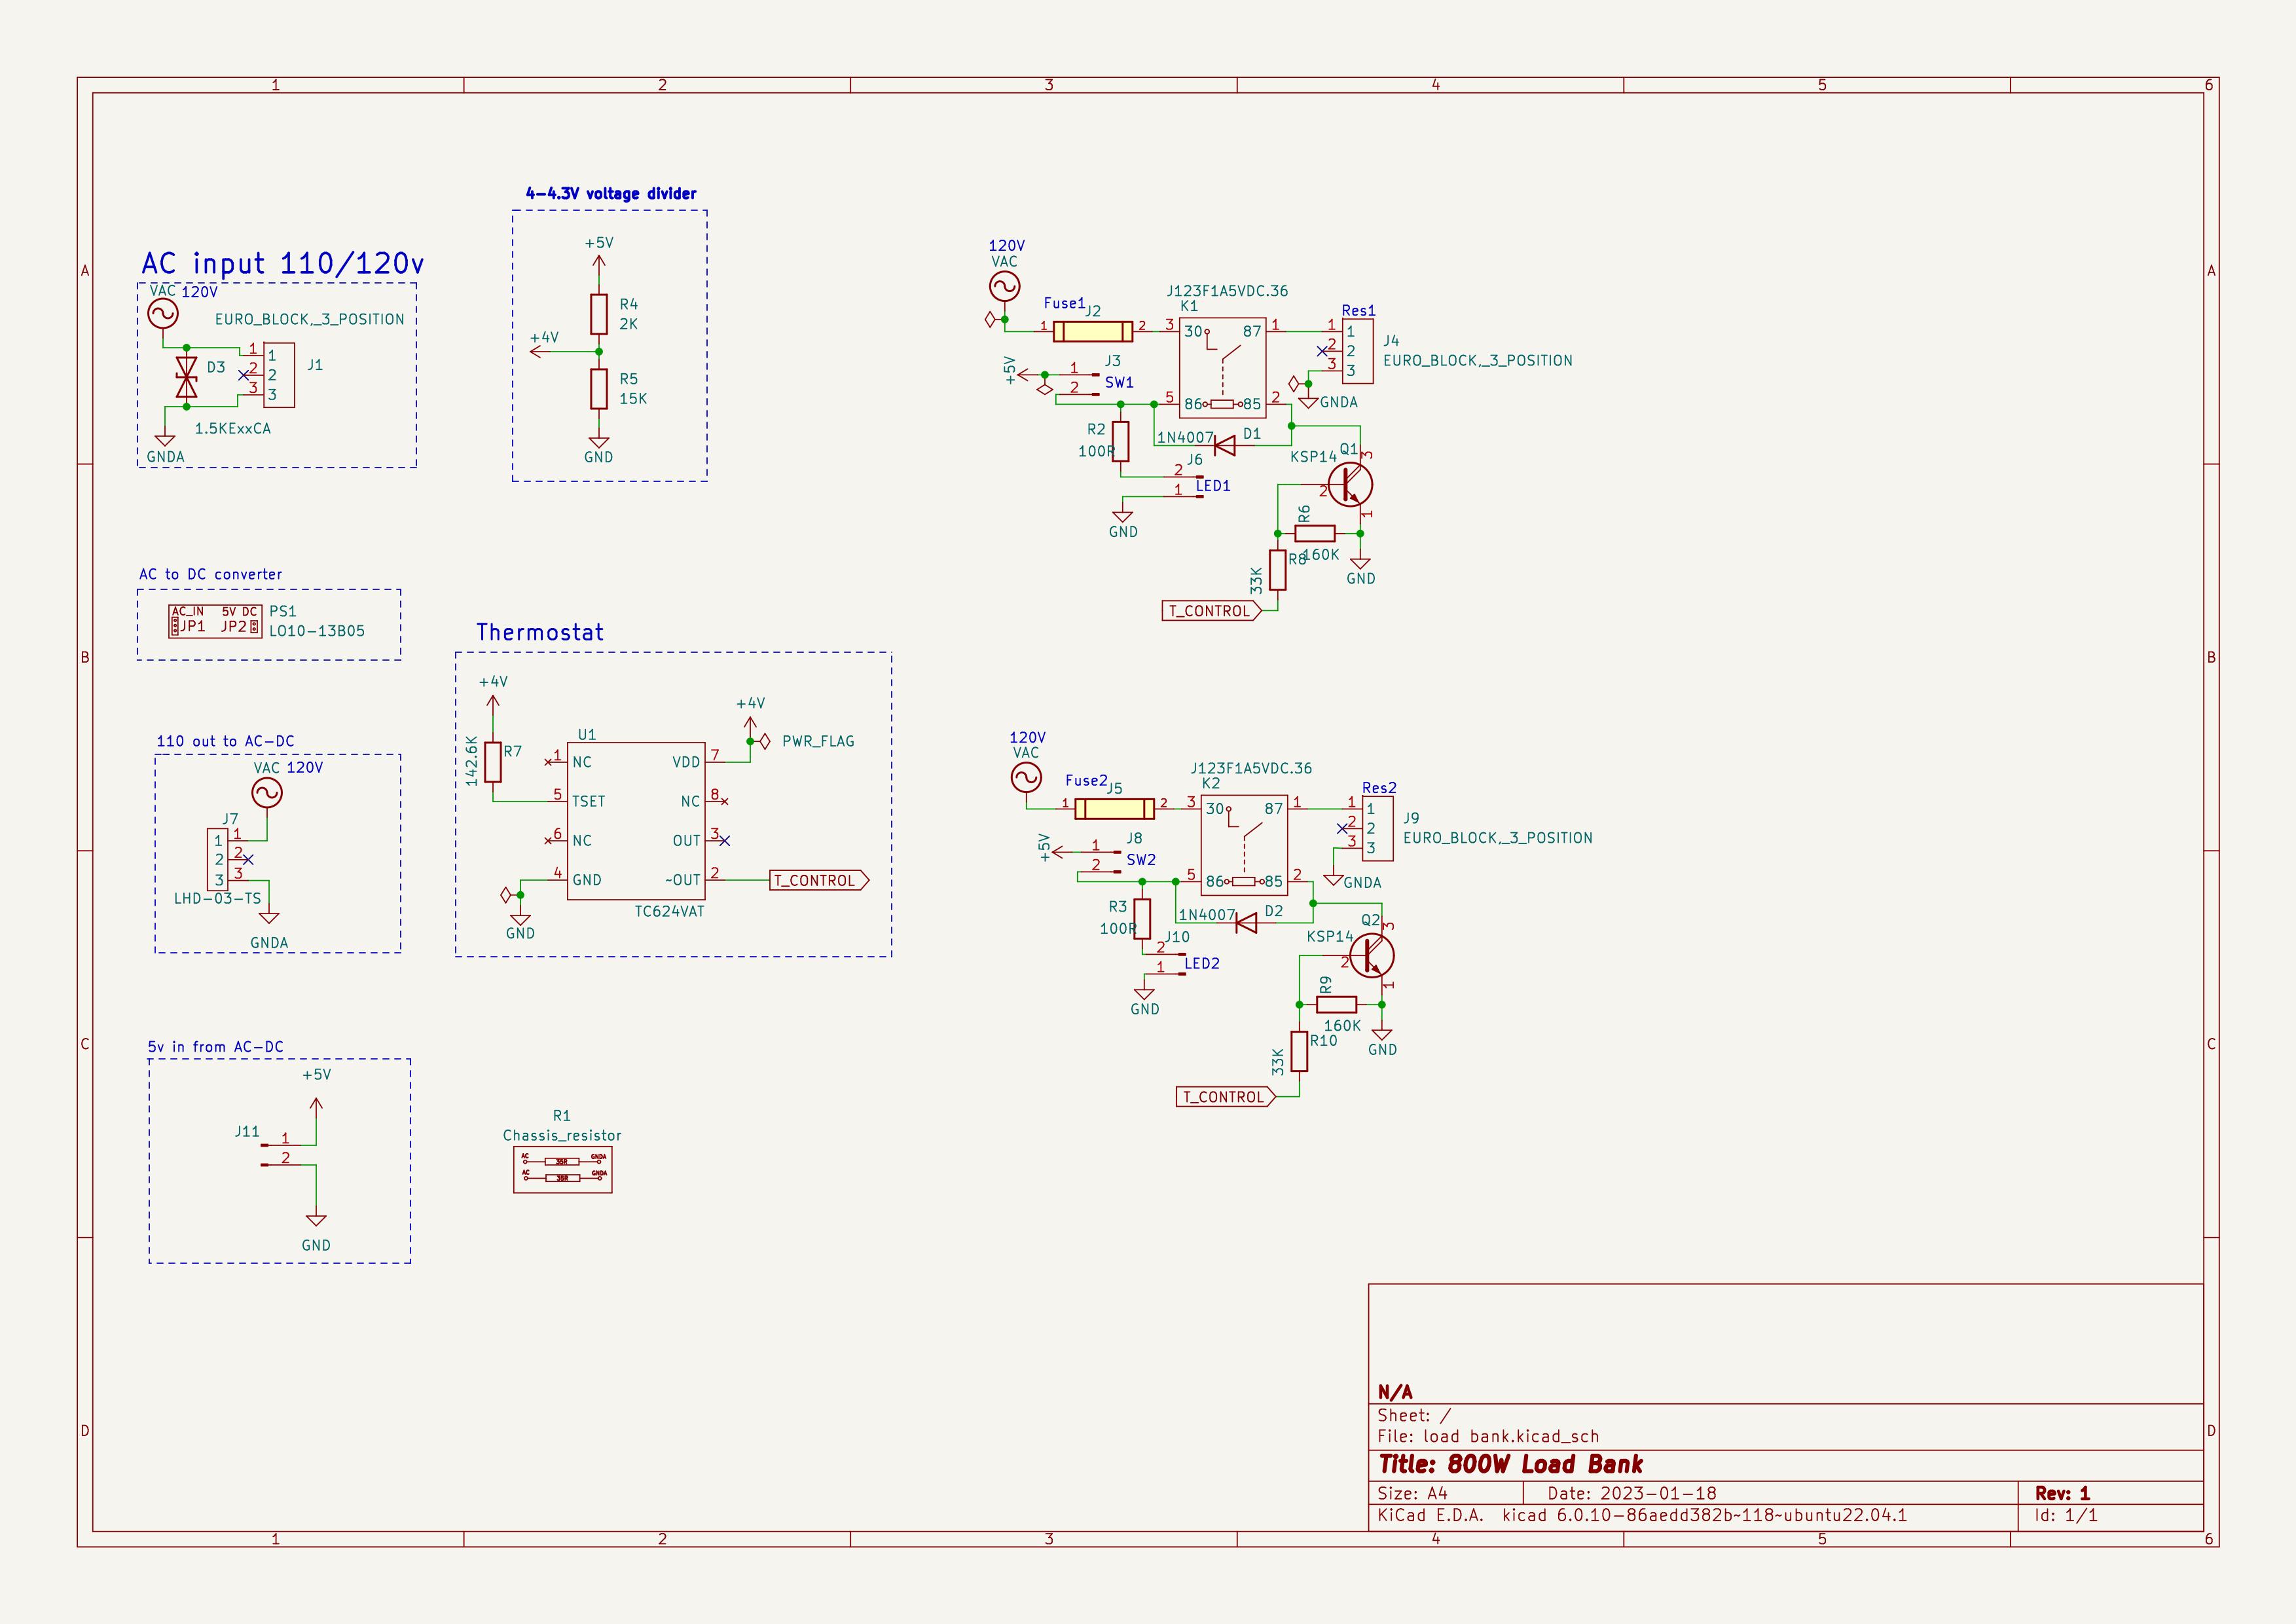Click the J4 EURO_BLOCK connector symbol

1358,351
